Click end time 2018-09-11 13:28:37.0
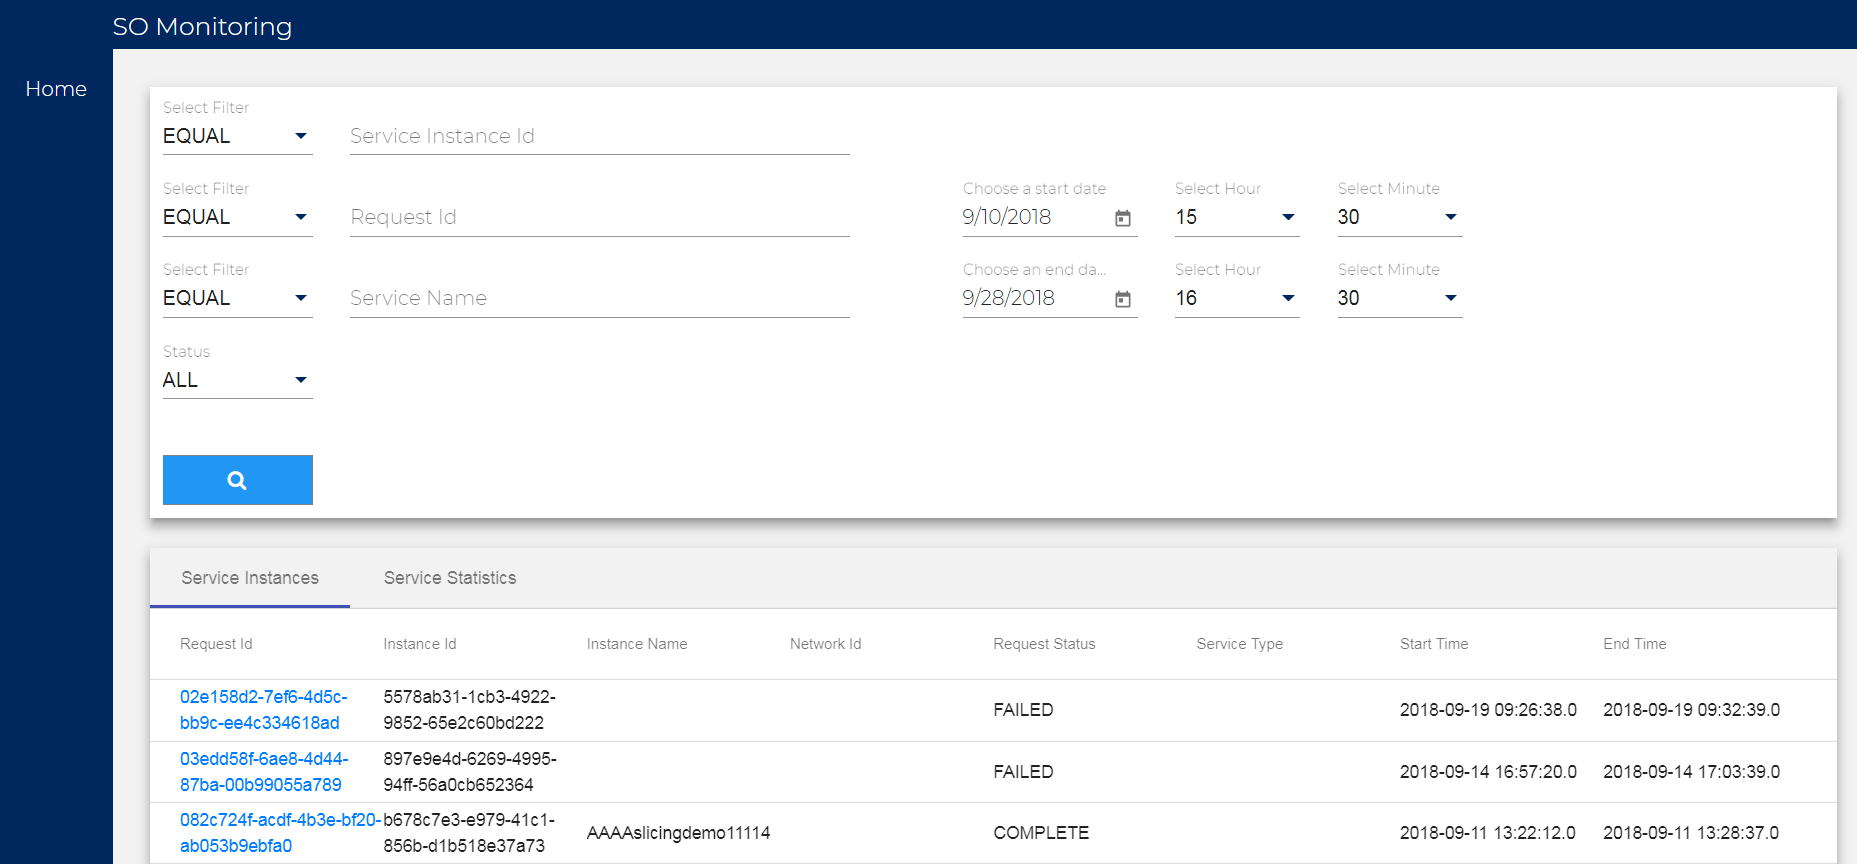1857x864 pixels. click(x=1692, y=833)
